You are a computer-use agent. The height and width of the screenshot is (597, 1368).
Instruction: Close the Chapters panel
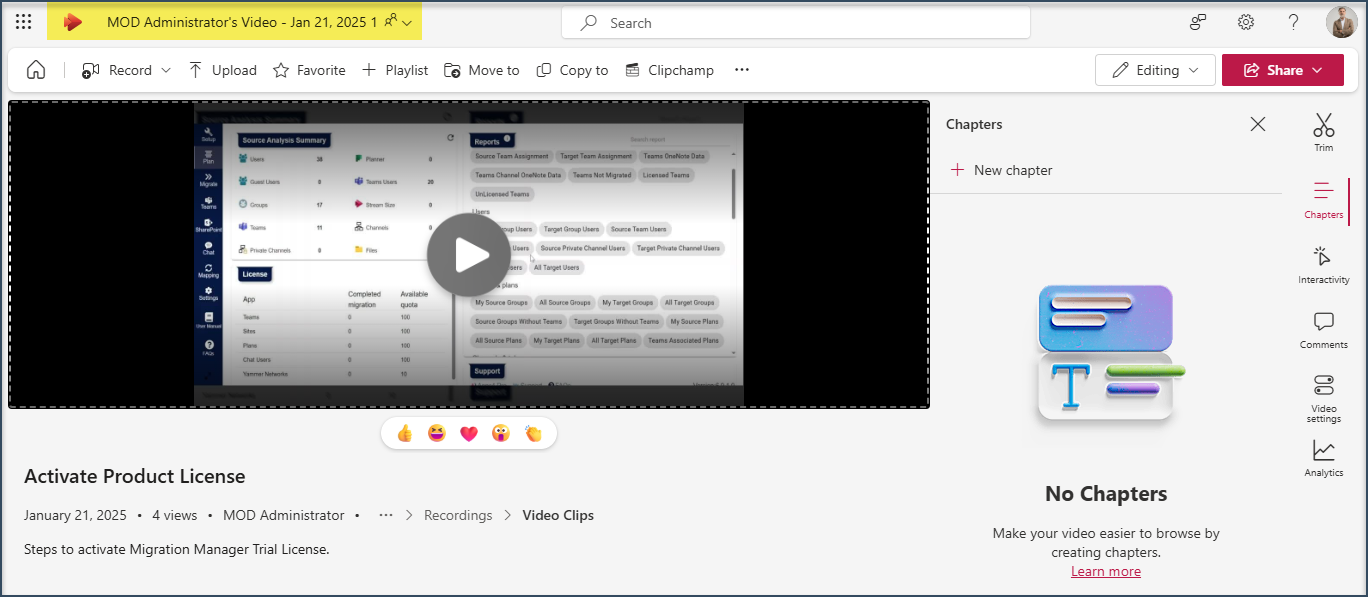click(x=1258, y=124)
